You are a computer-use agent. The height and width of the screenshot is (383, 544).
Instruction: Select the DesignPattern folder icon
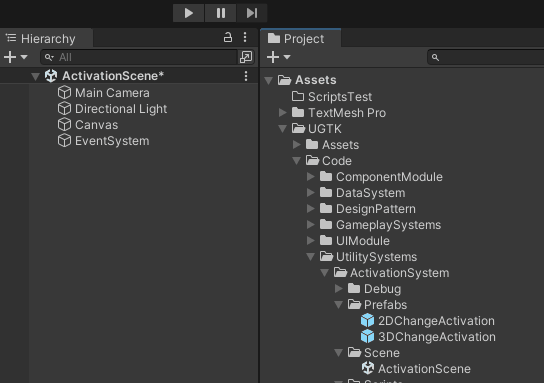coord(326,208)
